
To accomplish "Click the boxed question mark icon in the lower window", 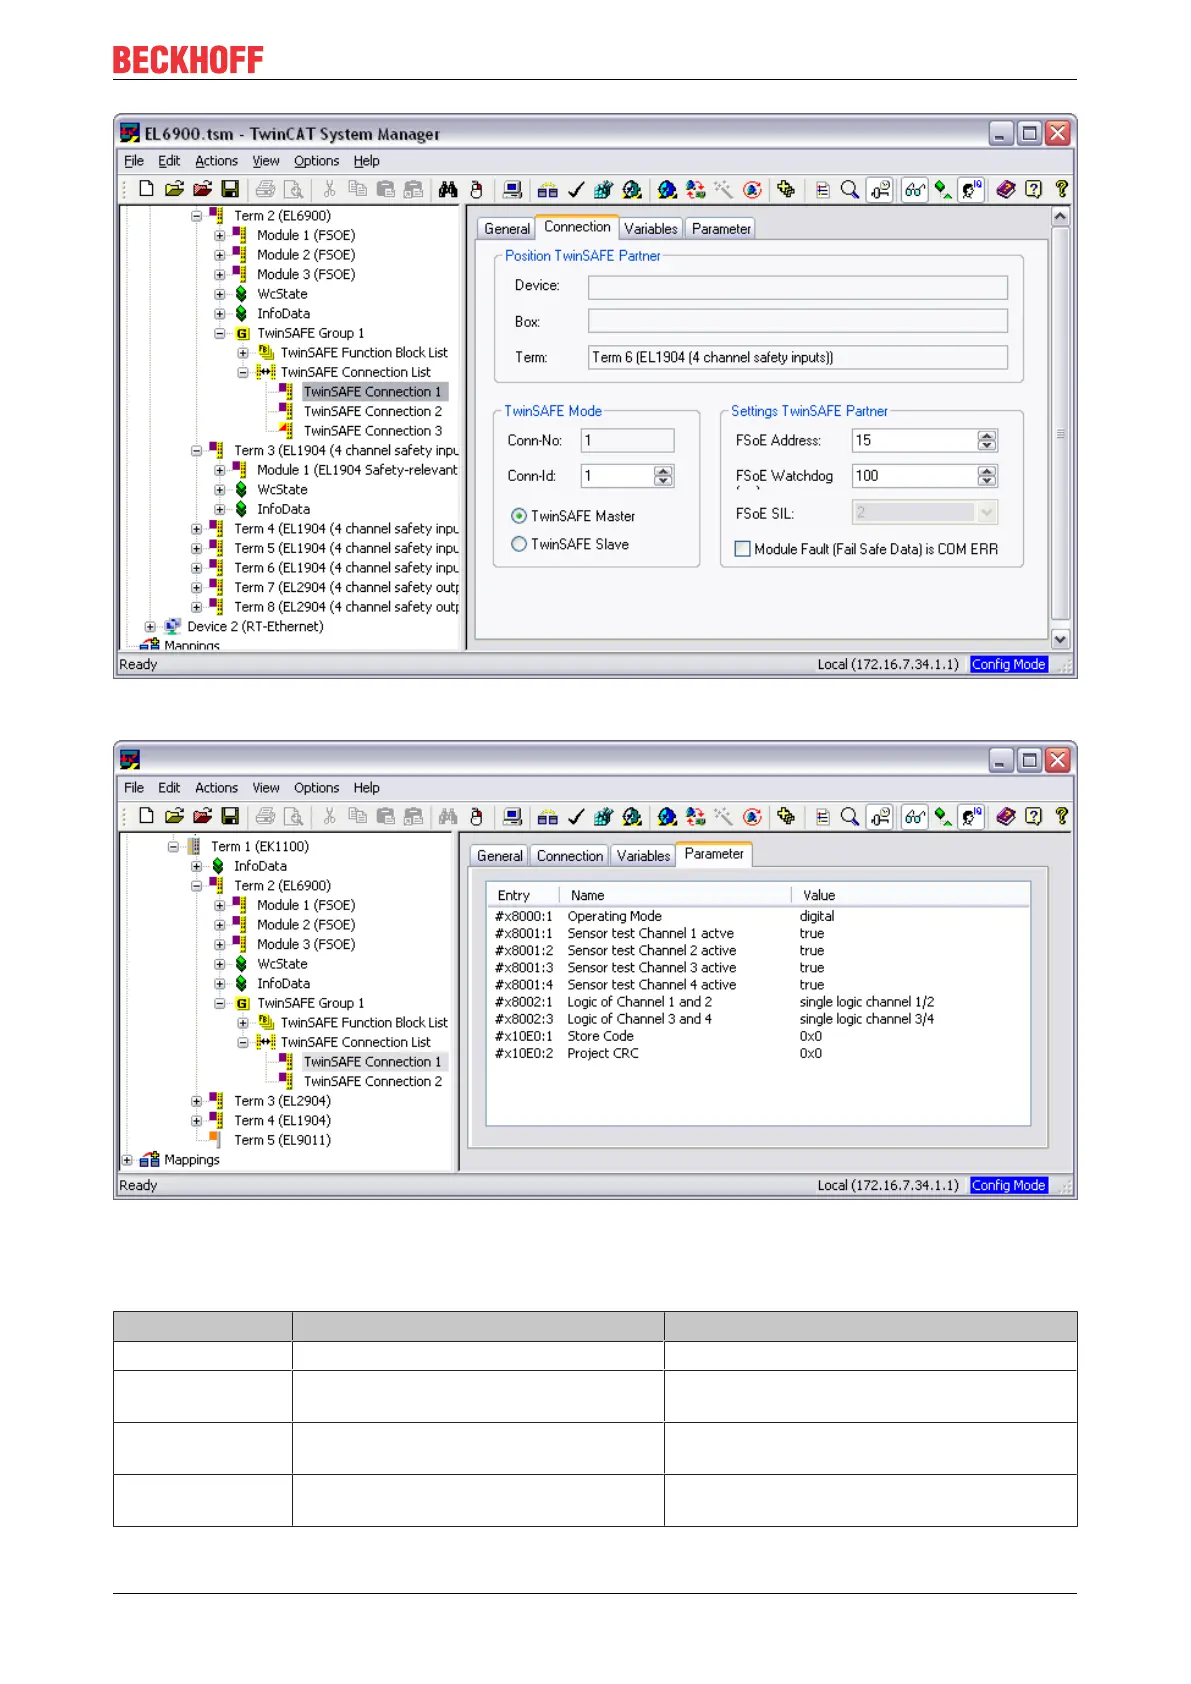I will pos(1034,816).
